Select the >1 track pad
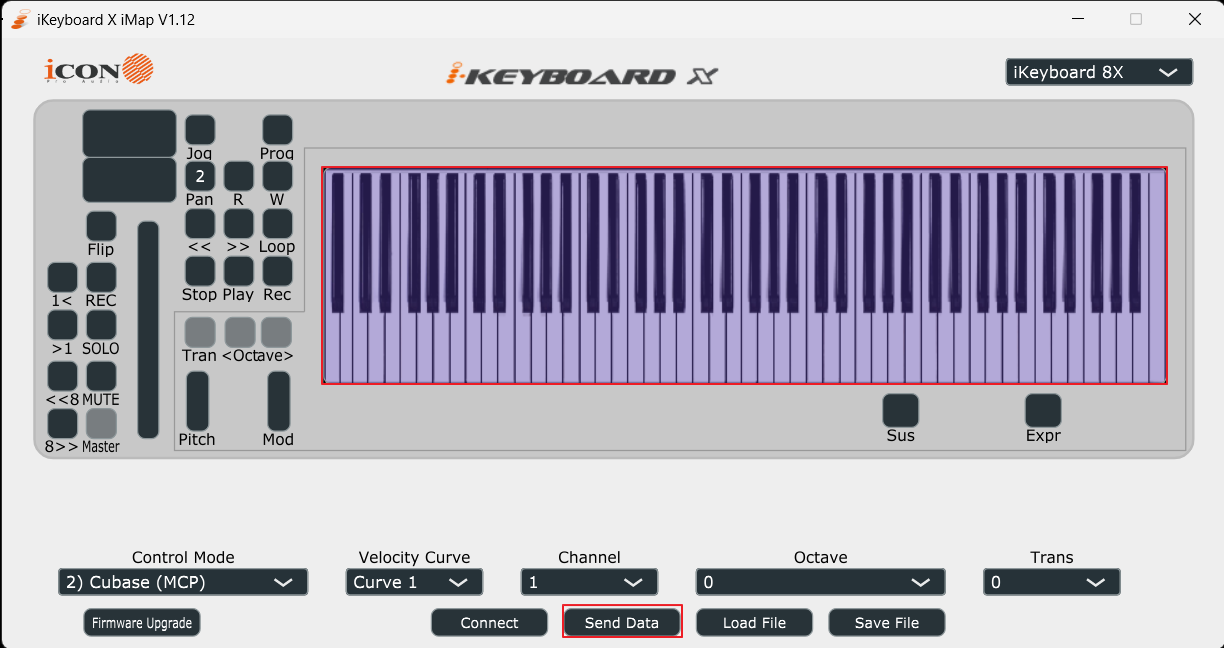The height and width of the screenshot is (648, 1224). [x=62, y=325]
